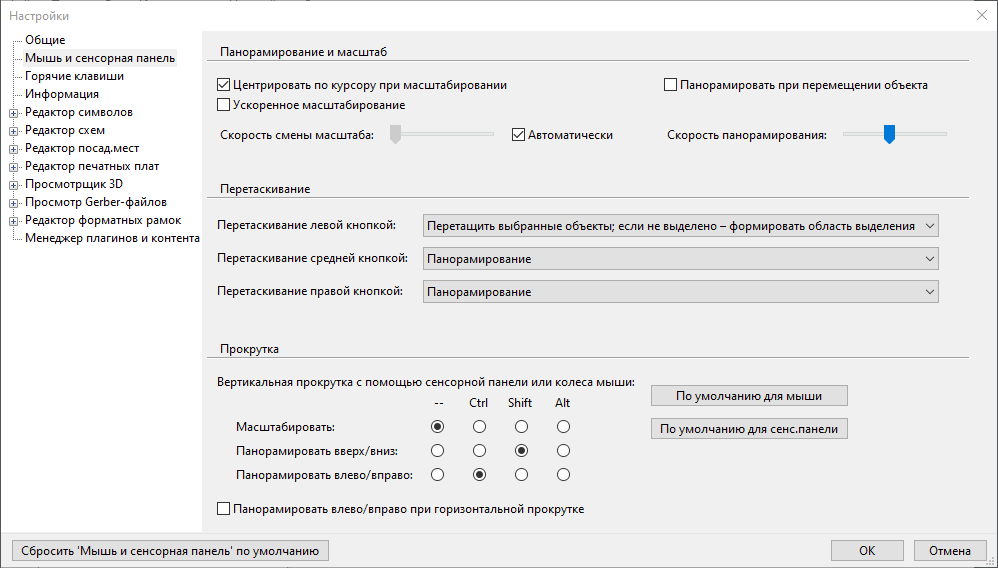Image resolution: width=998 pixels, height=568 pixels.
Task: Expand the Редактор схем tree node
Action: (x=13, y=131)
